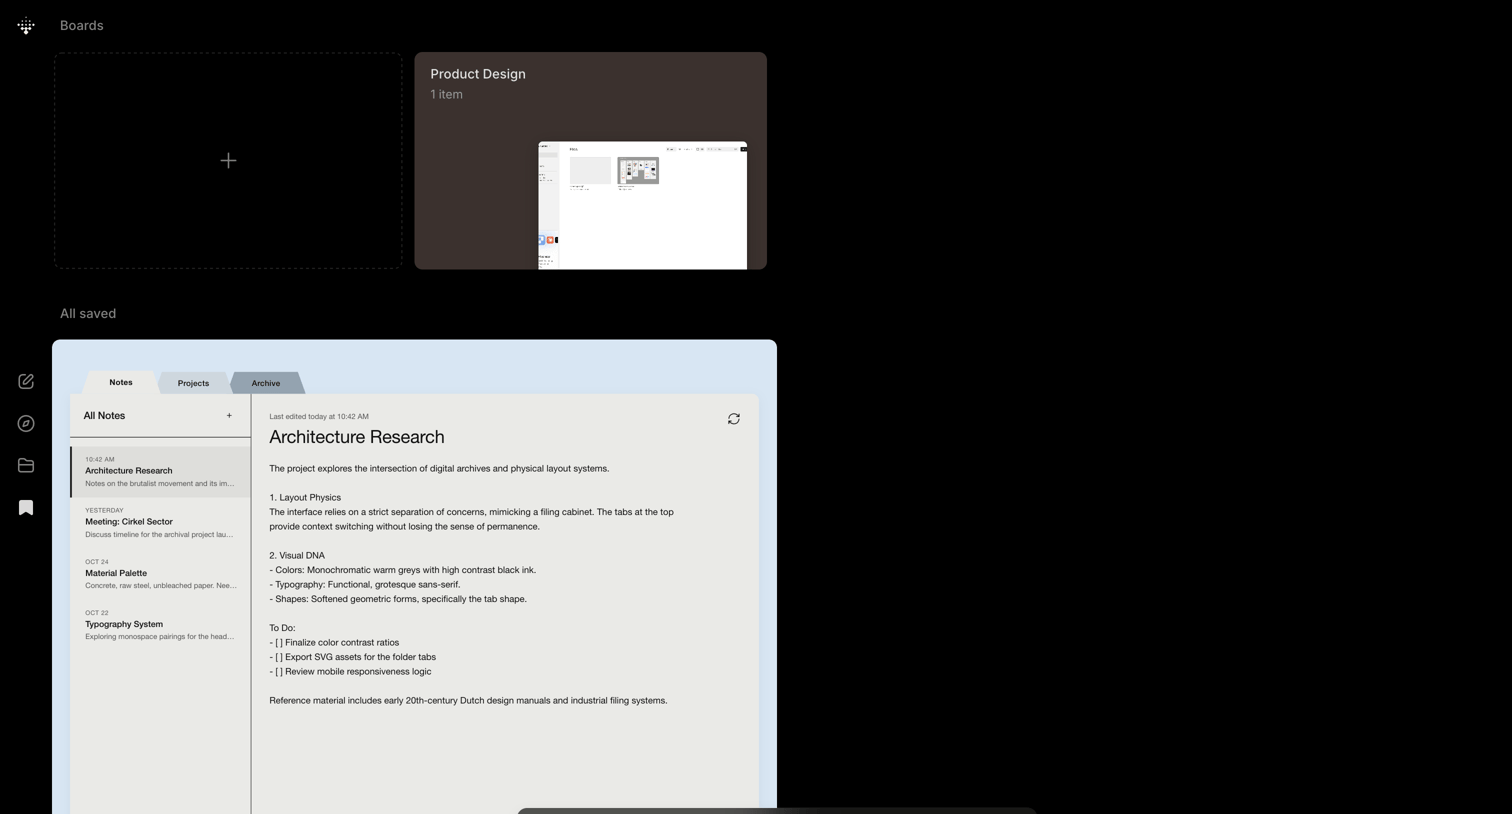Click the refresh sync icon in note

tap(734, 419)
